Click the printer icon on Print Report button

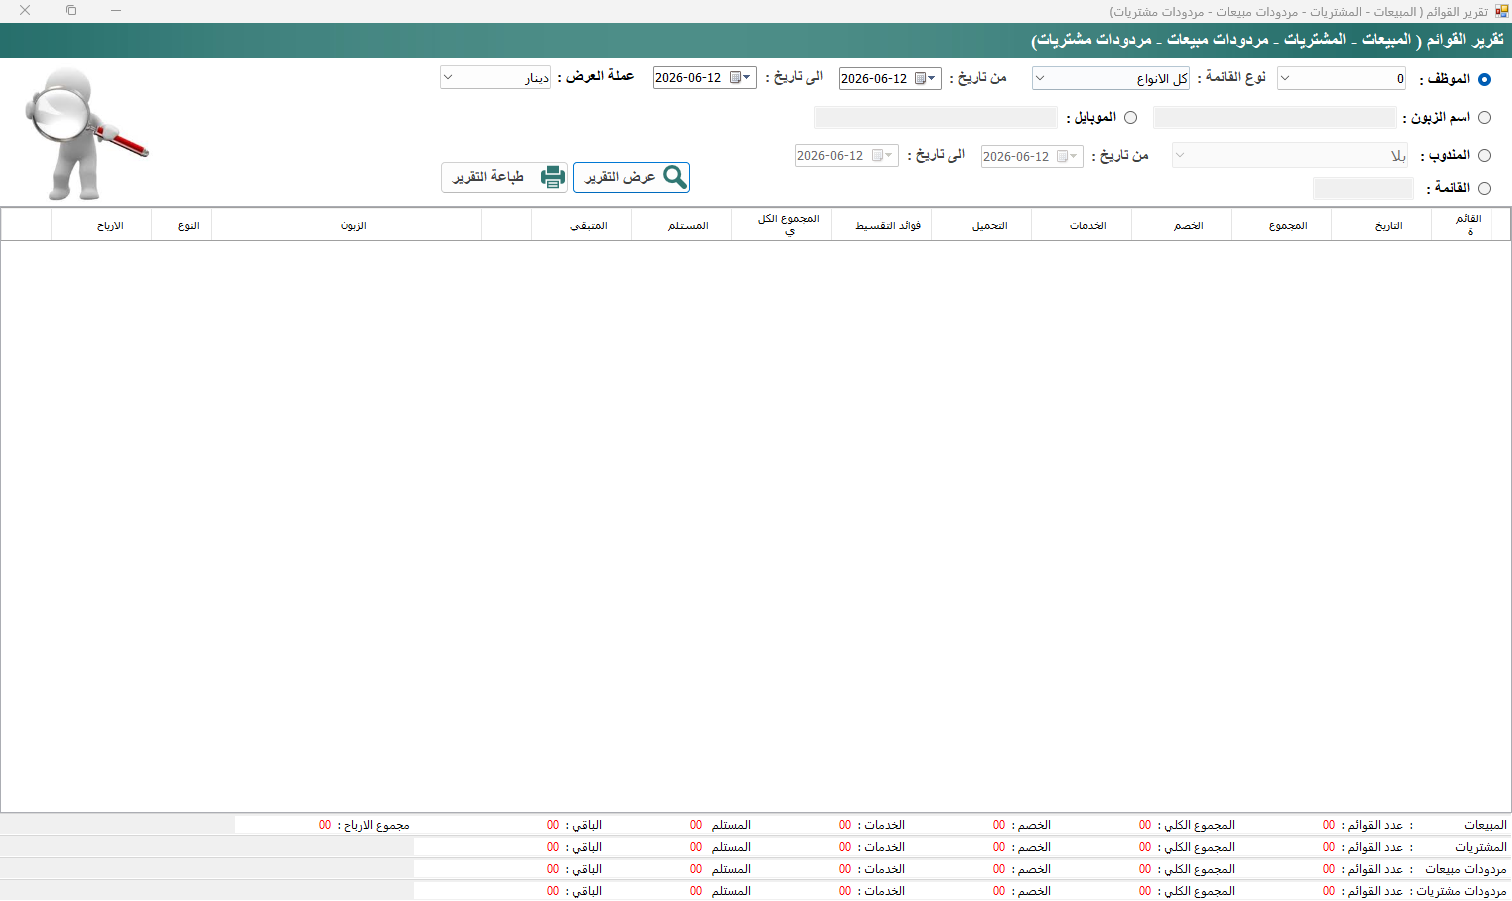click(x=552, y=177)
